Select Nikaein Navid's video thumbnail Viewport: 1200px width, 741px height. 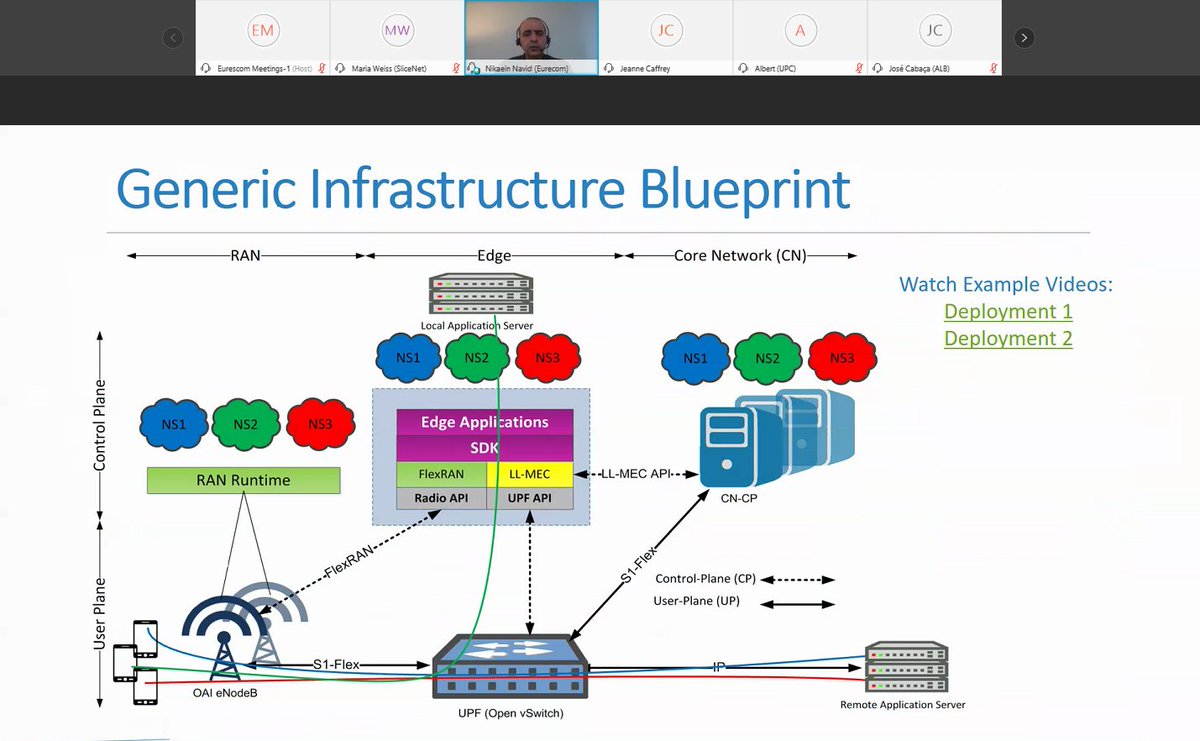pos(530,37)
